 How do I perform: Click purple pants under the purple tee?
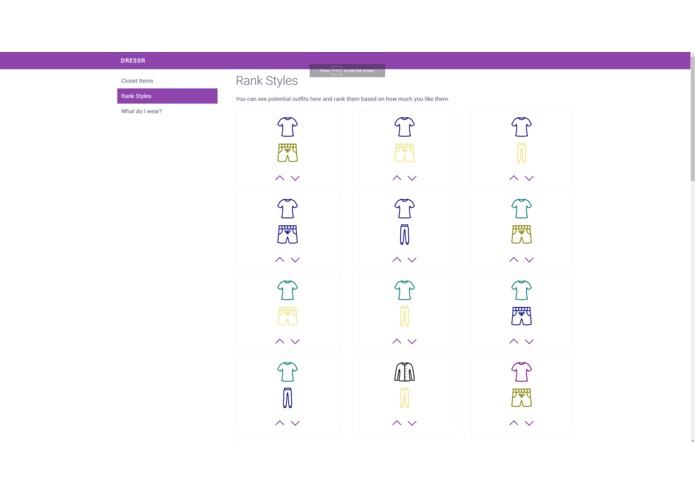405,234
